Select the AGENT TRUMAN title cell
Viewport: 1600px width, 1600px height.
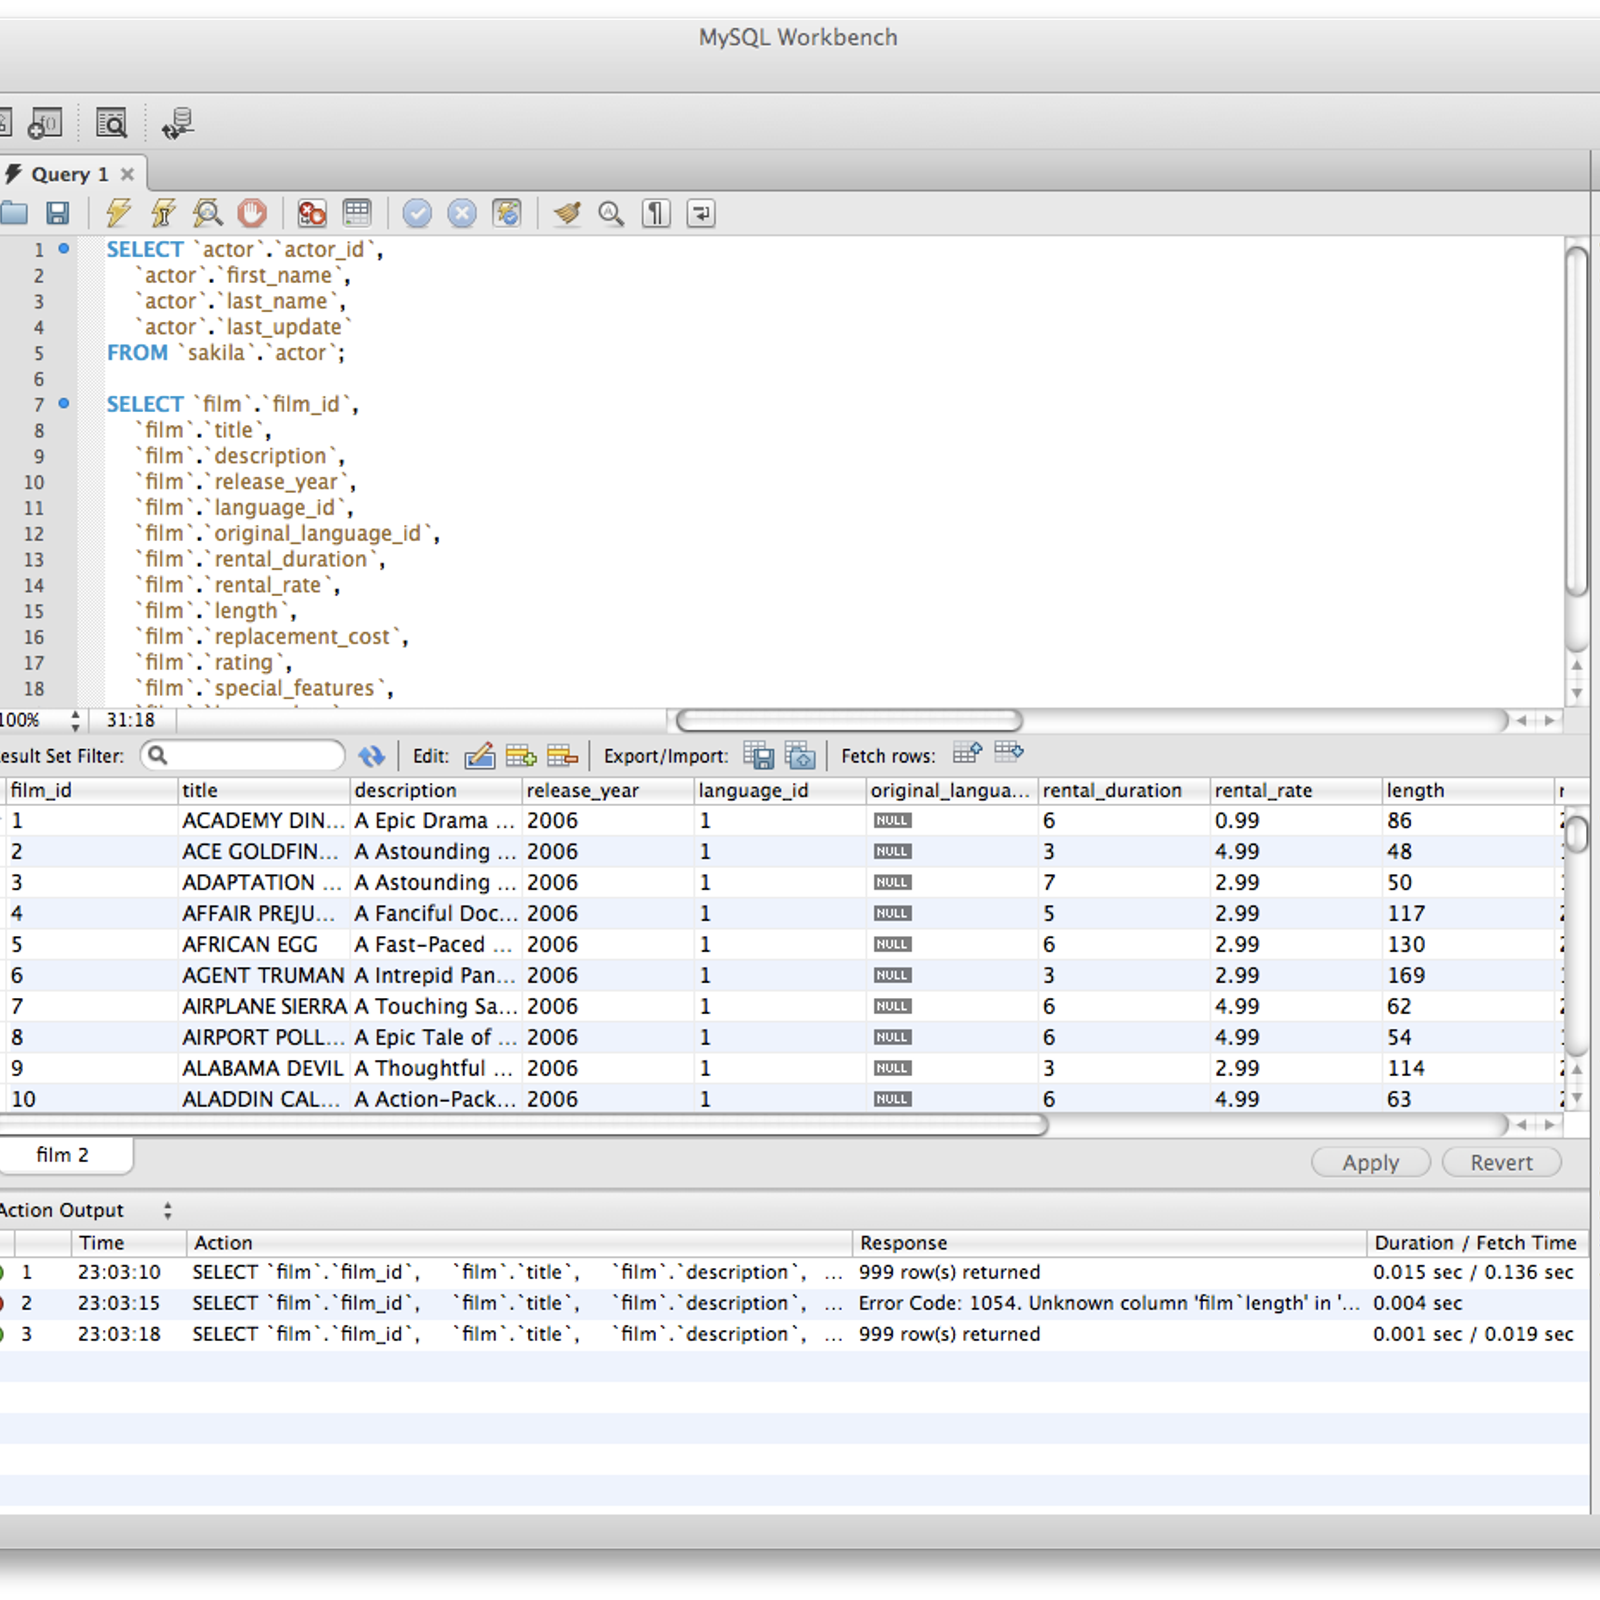pyautogui.click(x=264, y=975)
